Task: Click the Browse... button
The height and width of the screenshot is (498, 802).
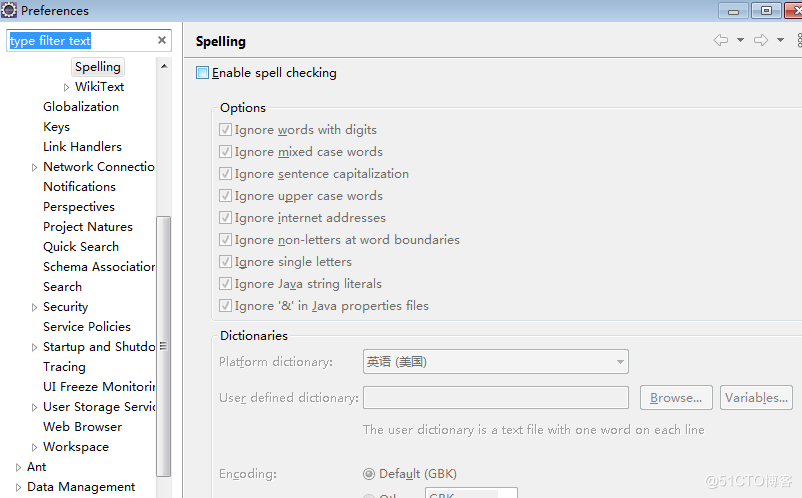Action: [x=676, y=398]
